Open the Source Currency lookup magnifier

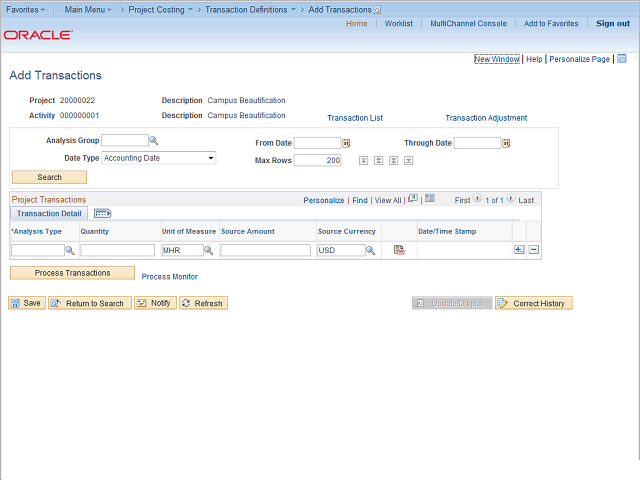click(371, 250)
